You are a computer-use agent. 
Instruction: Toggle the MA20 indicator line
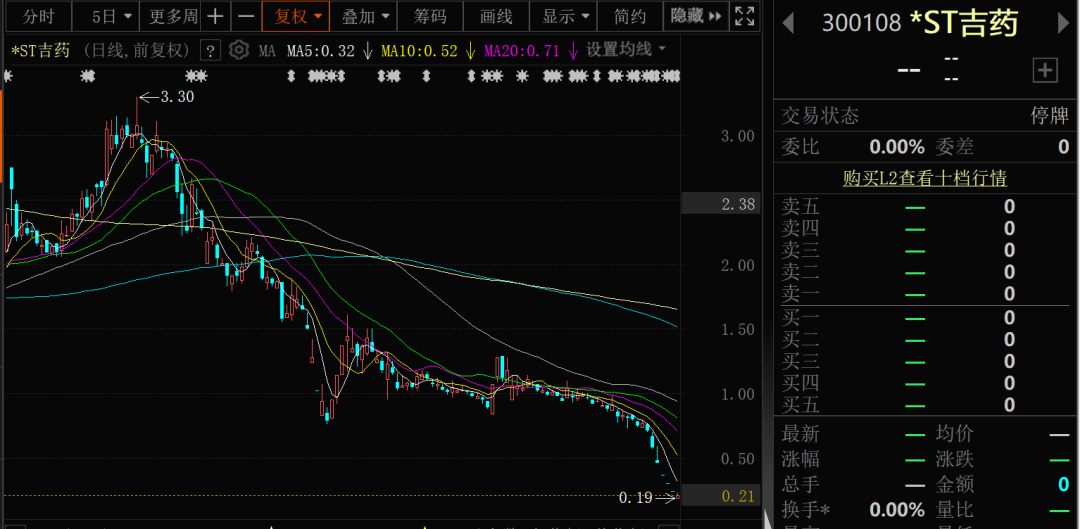(x=521, y=50)
